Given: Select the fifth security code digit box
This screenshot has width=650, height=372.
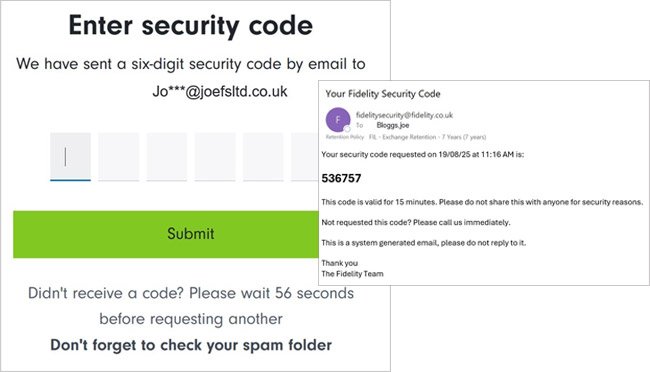Looking at the screenshot, I should 263,157.
